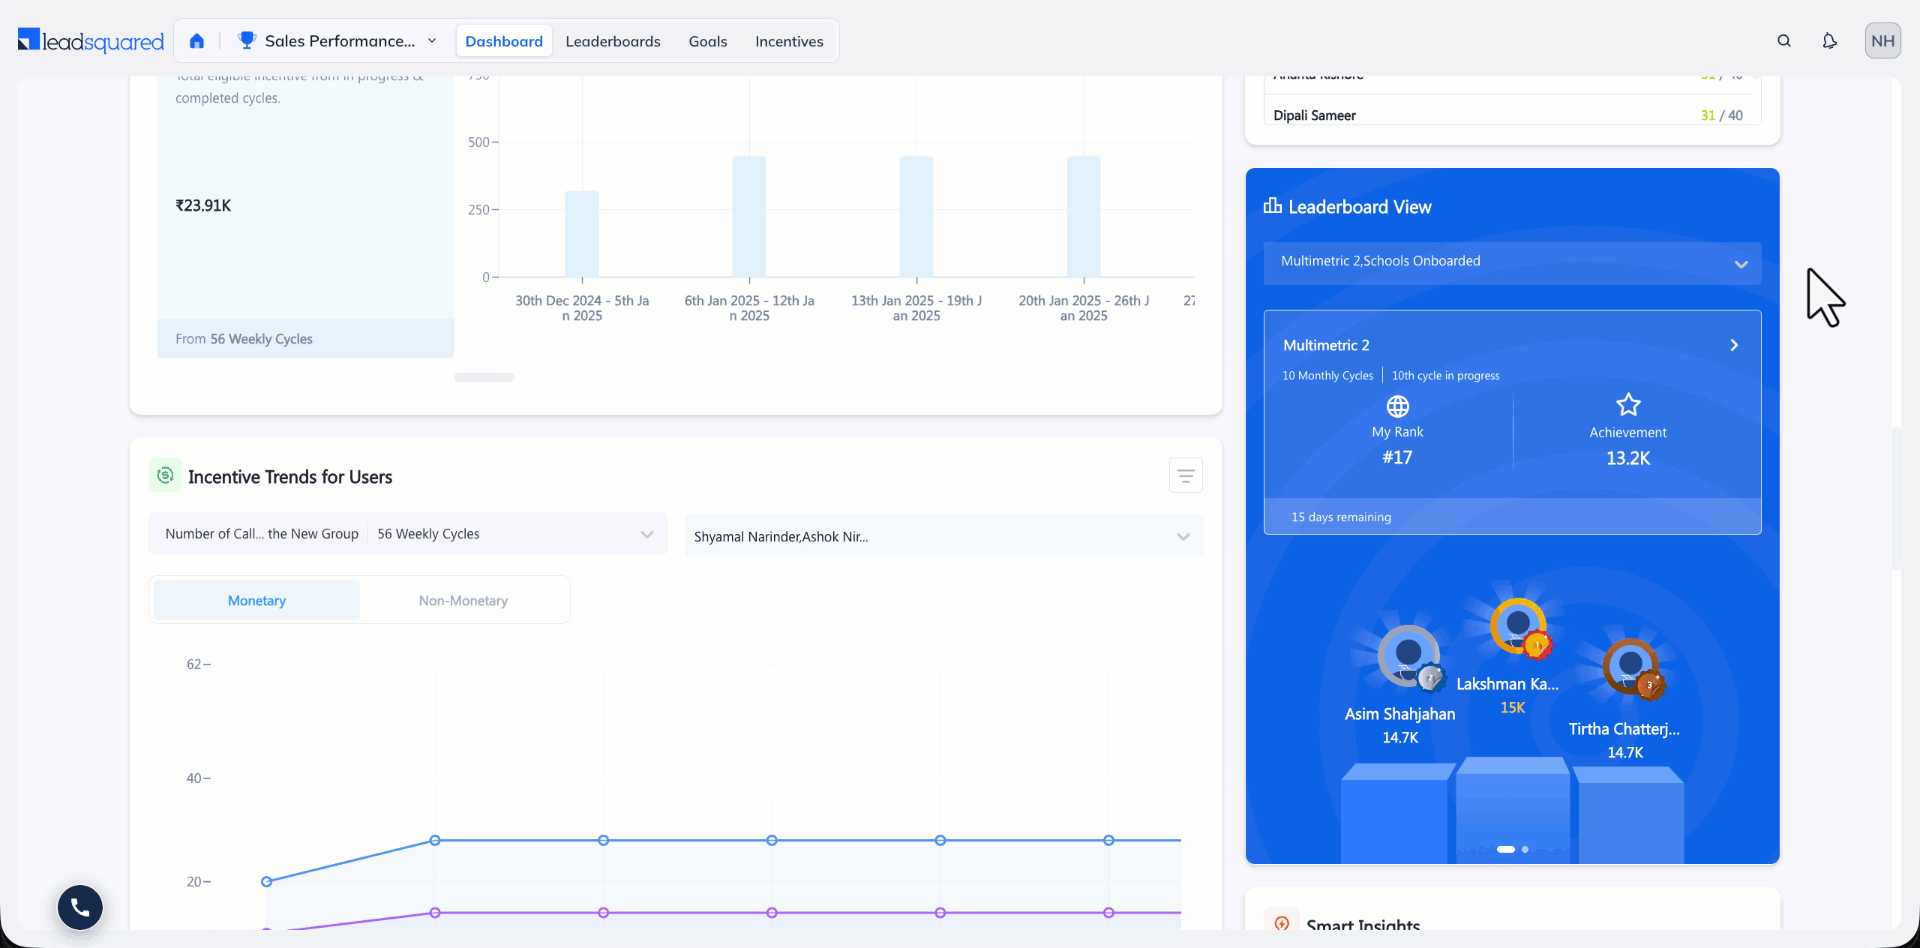This screenshot has width=1920, height=948.
Task: Click the 6th Jan 2025 - 12th Jan bar
Action: click(x=749, y=217)
